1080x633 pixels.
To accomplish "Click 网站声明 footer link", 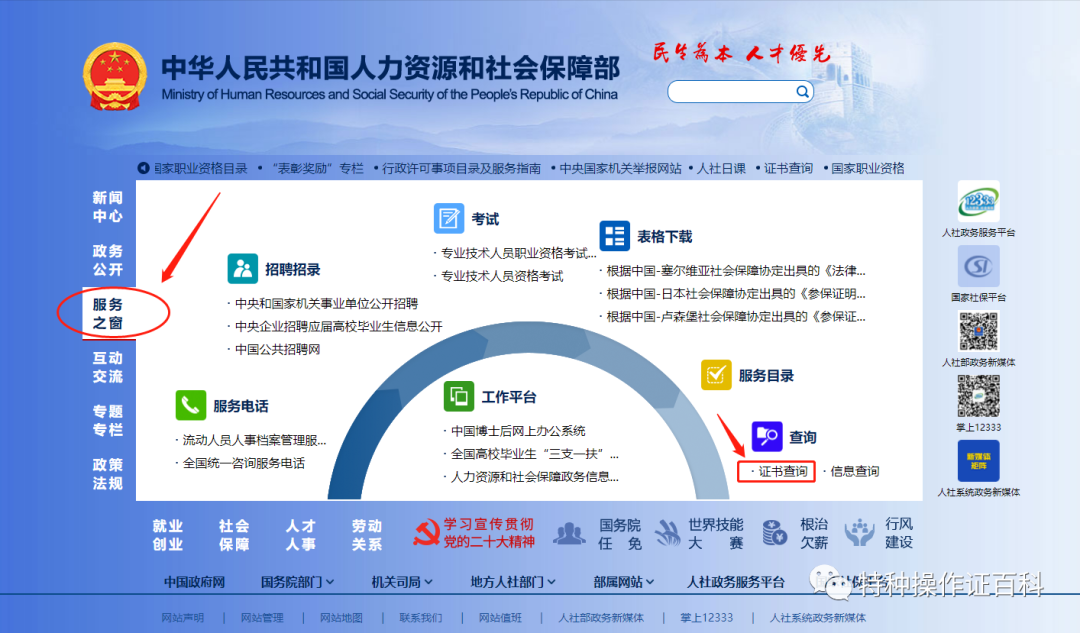I will (183, 618).
